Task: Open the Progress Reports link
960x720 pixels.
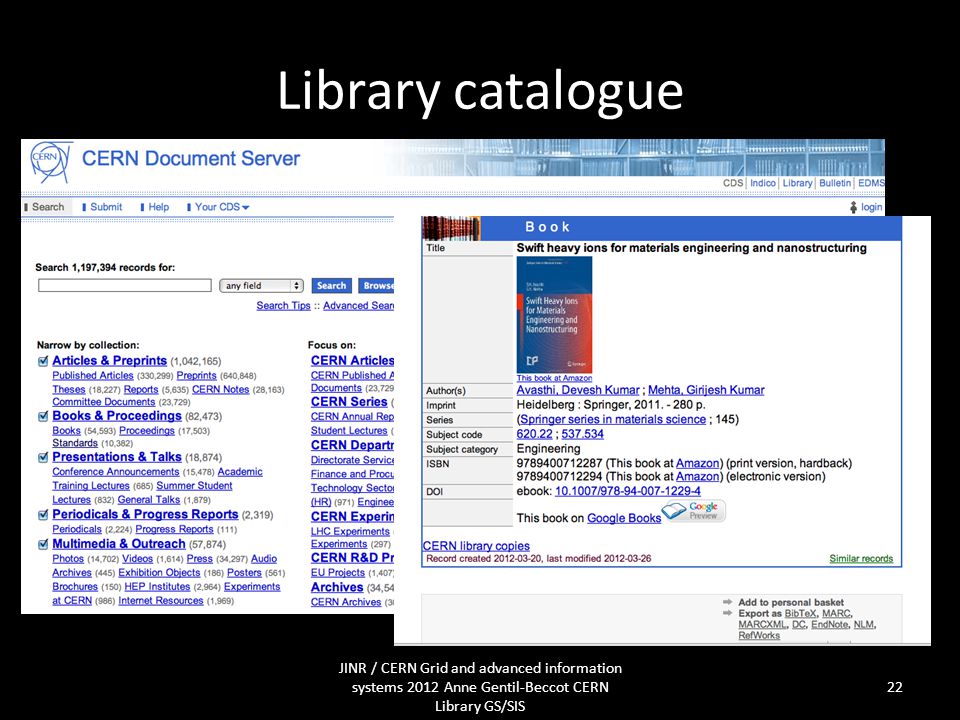Action: (x=174, y=529)
